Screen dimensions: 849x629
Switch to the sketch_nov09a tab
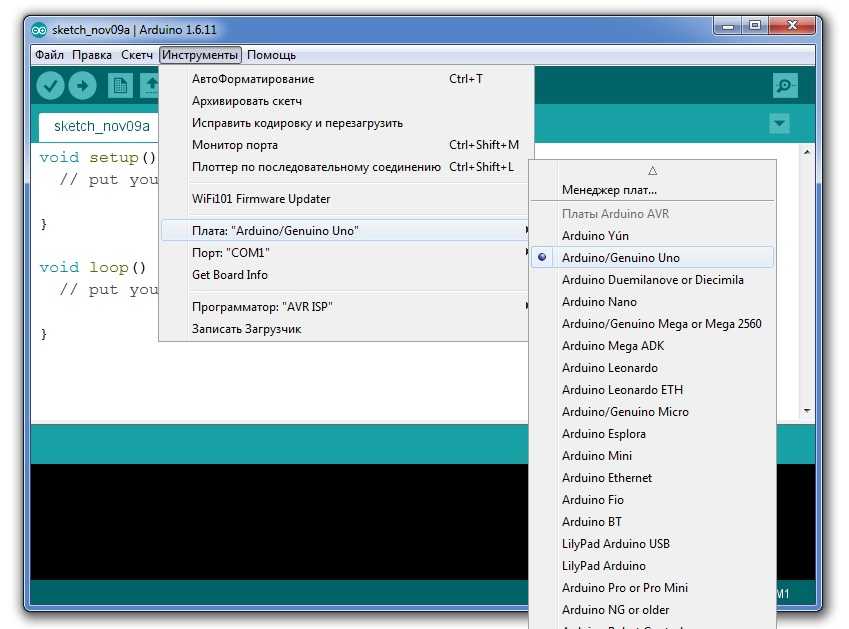101,126
